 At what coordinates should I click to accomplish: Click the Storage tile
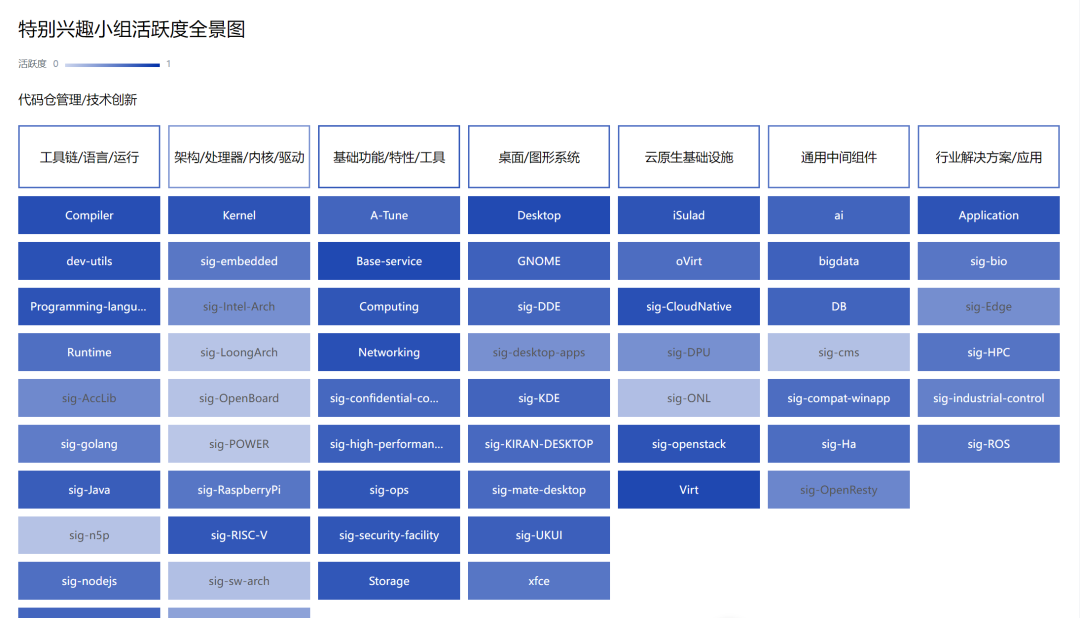(x=389, y=581)
